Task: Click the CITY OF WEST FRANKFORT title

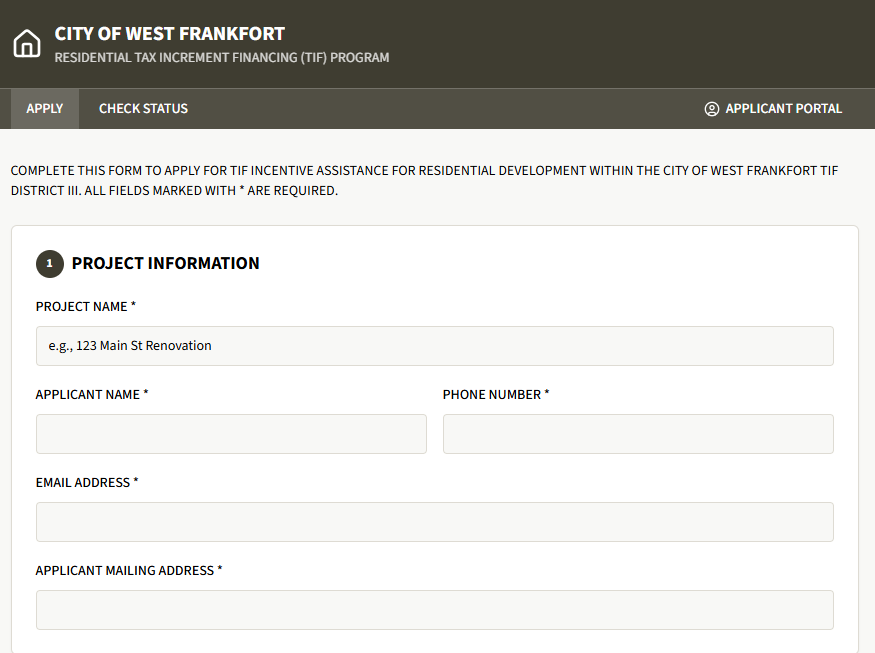Action: pos(170,33)
